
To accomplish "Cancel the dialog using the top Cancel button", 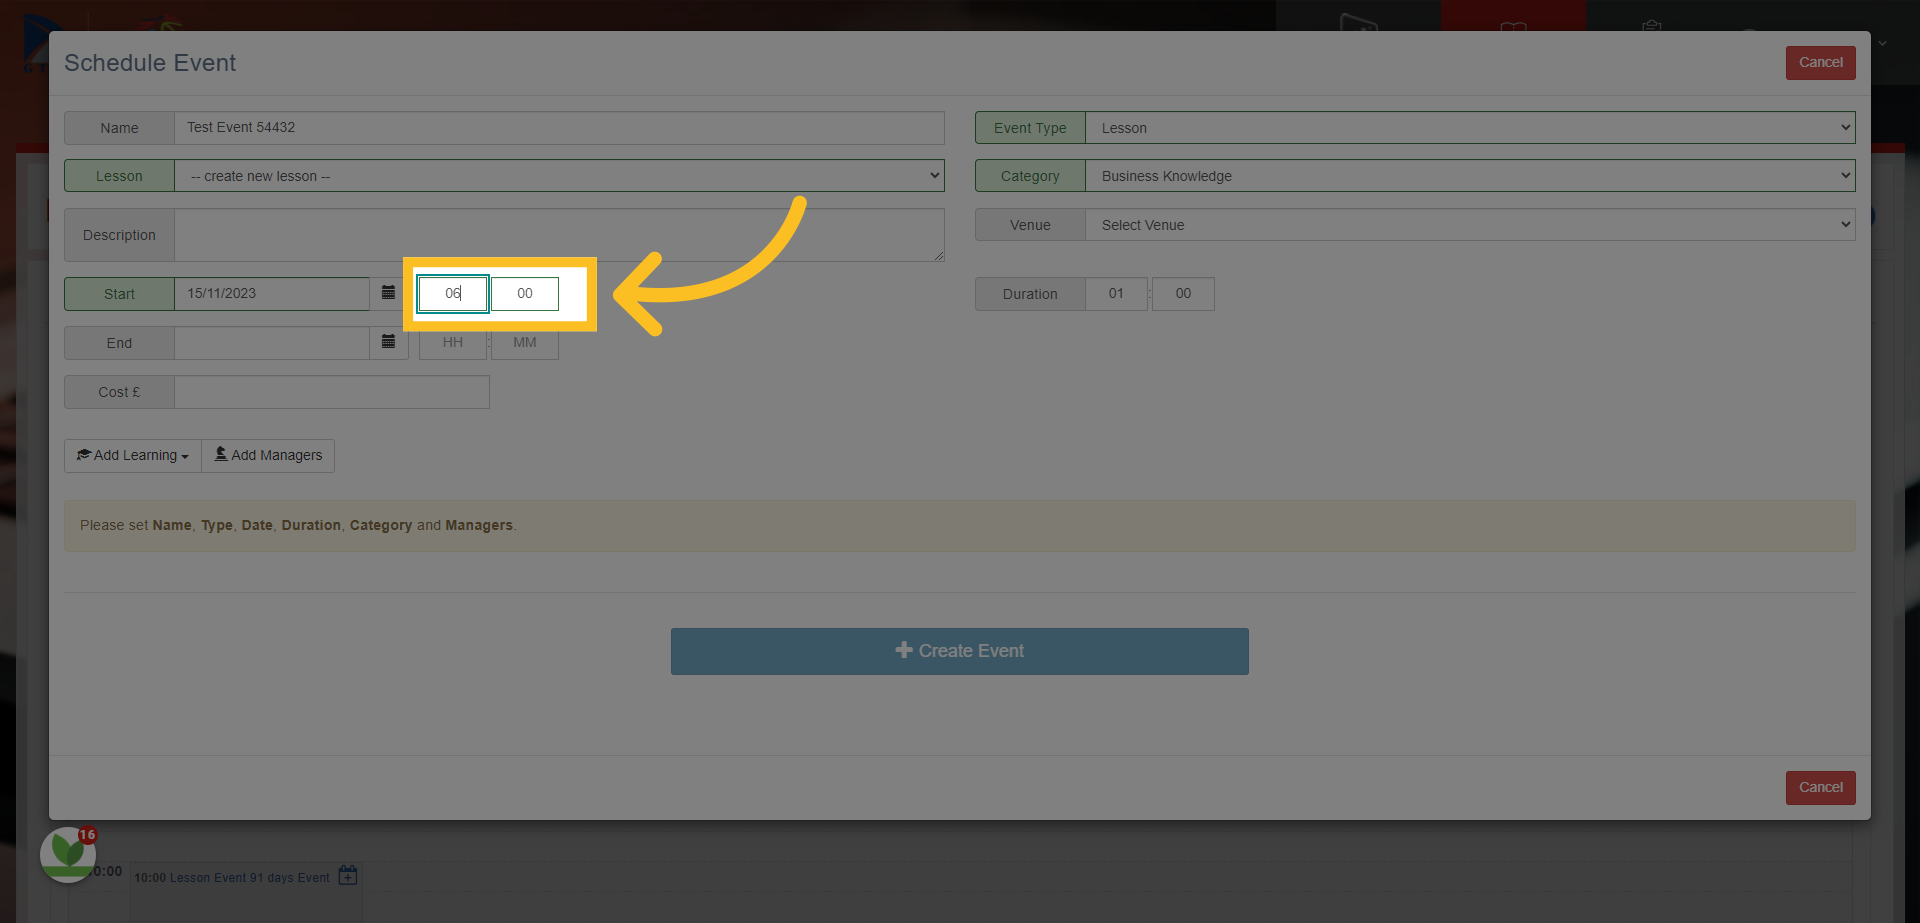I will 1821,62.
